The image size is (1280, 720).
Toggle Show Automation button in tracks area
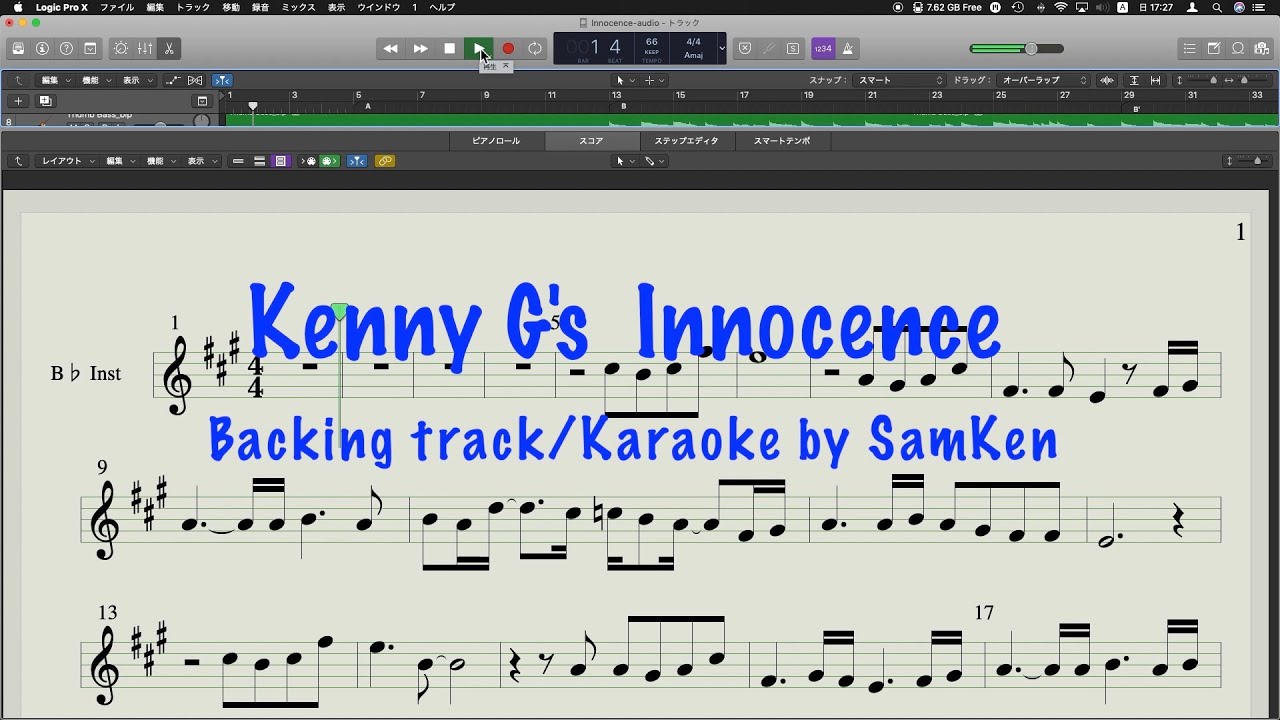tap(173, 80)
